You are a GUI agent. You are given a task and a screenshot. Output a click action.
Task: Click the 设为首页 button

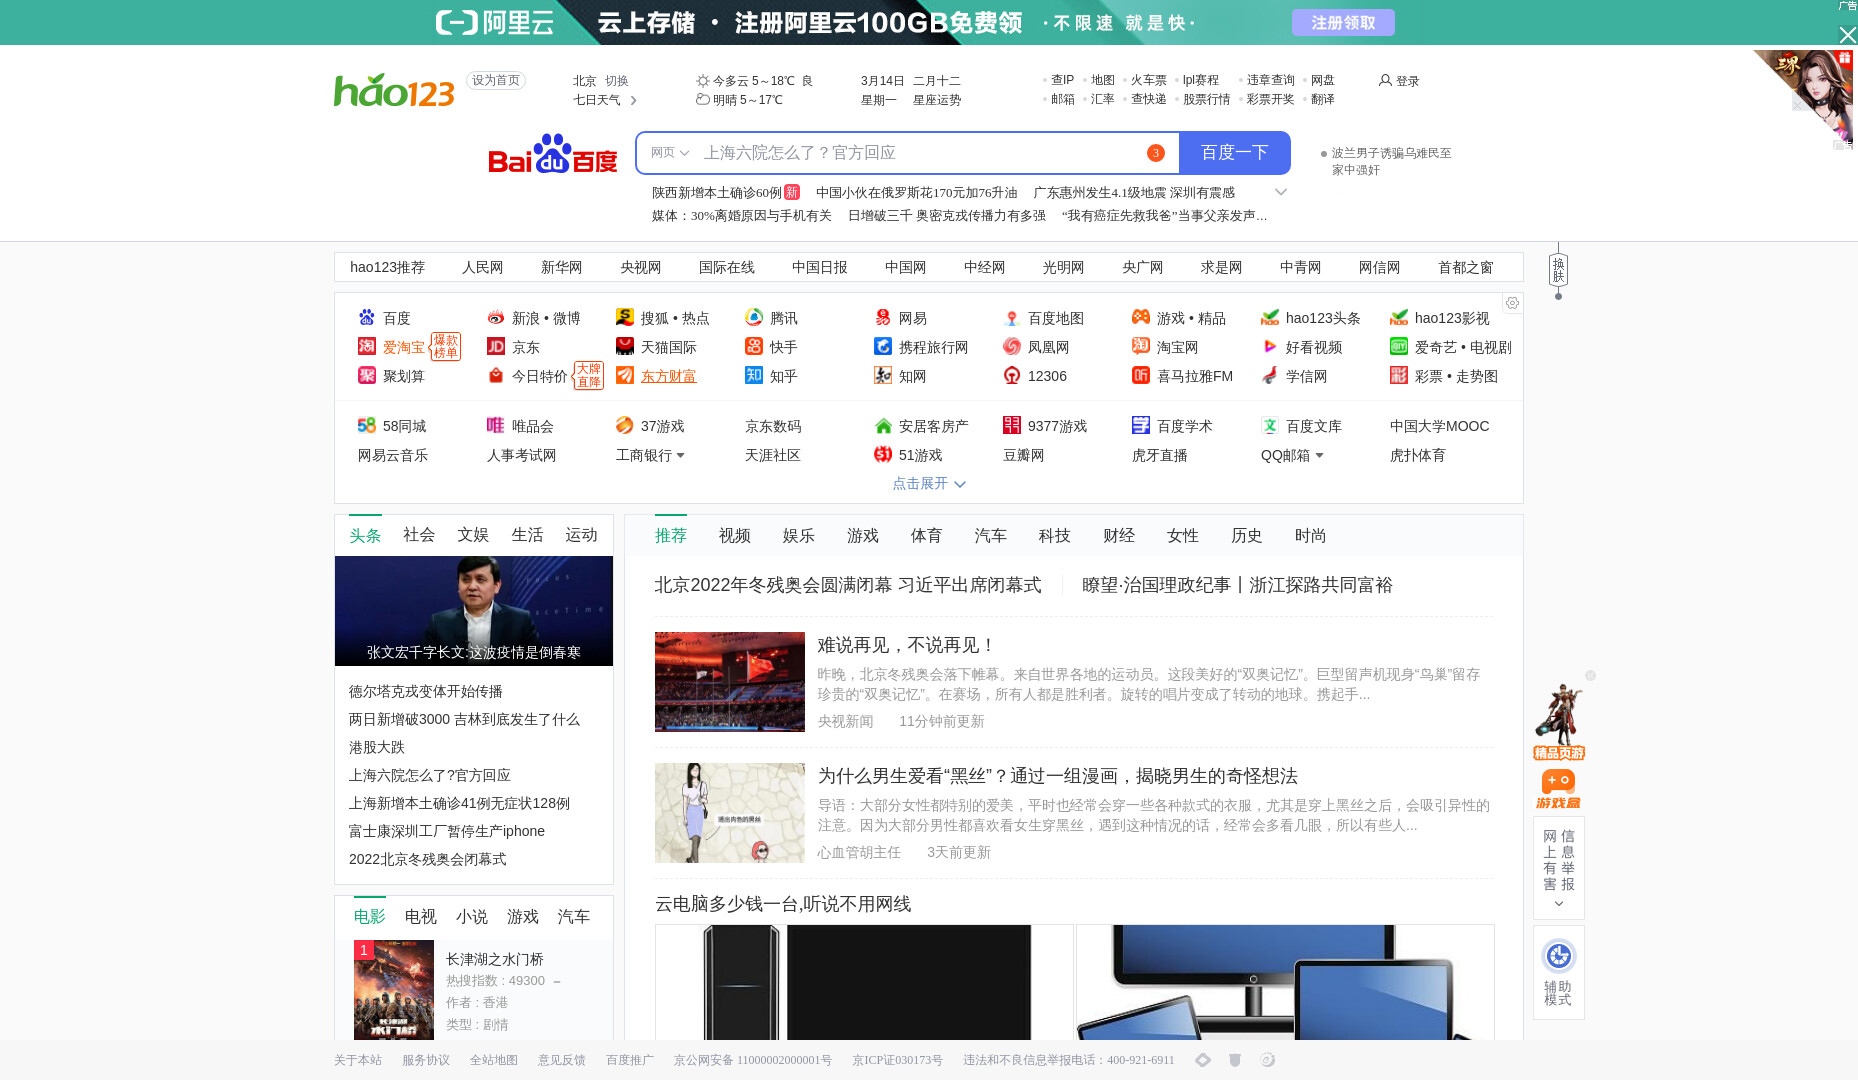(496, 81)
